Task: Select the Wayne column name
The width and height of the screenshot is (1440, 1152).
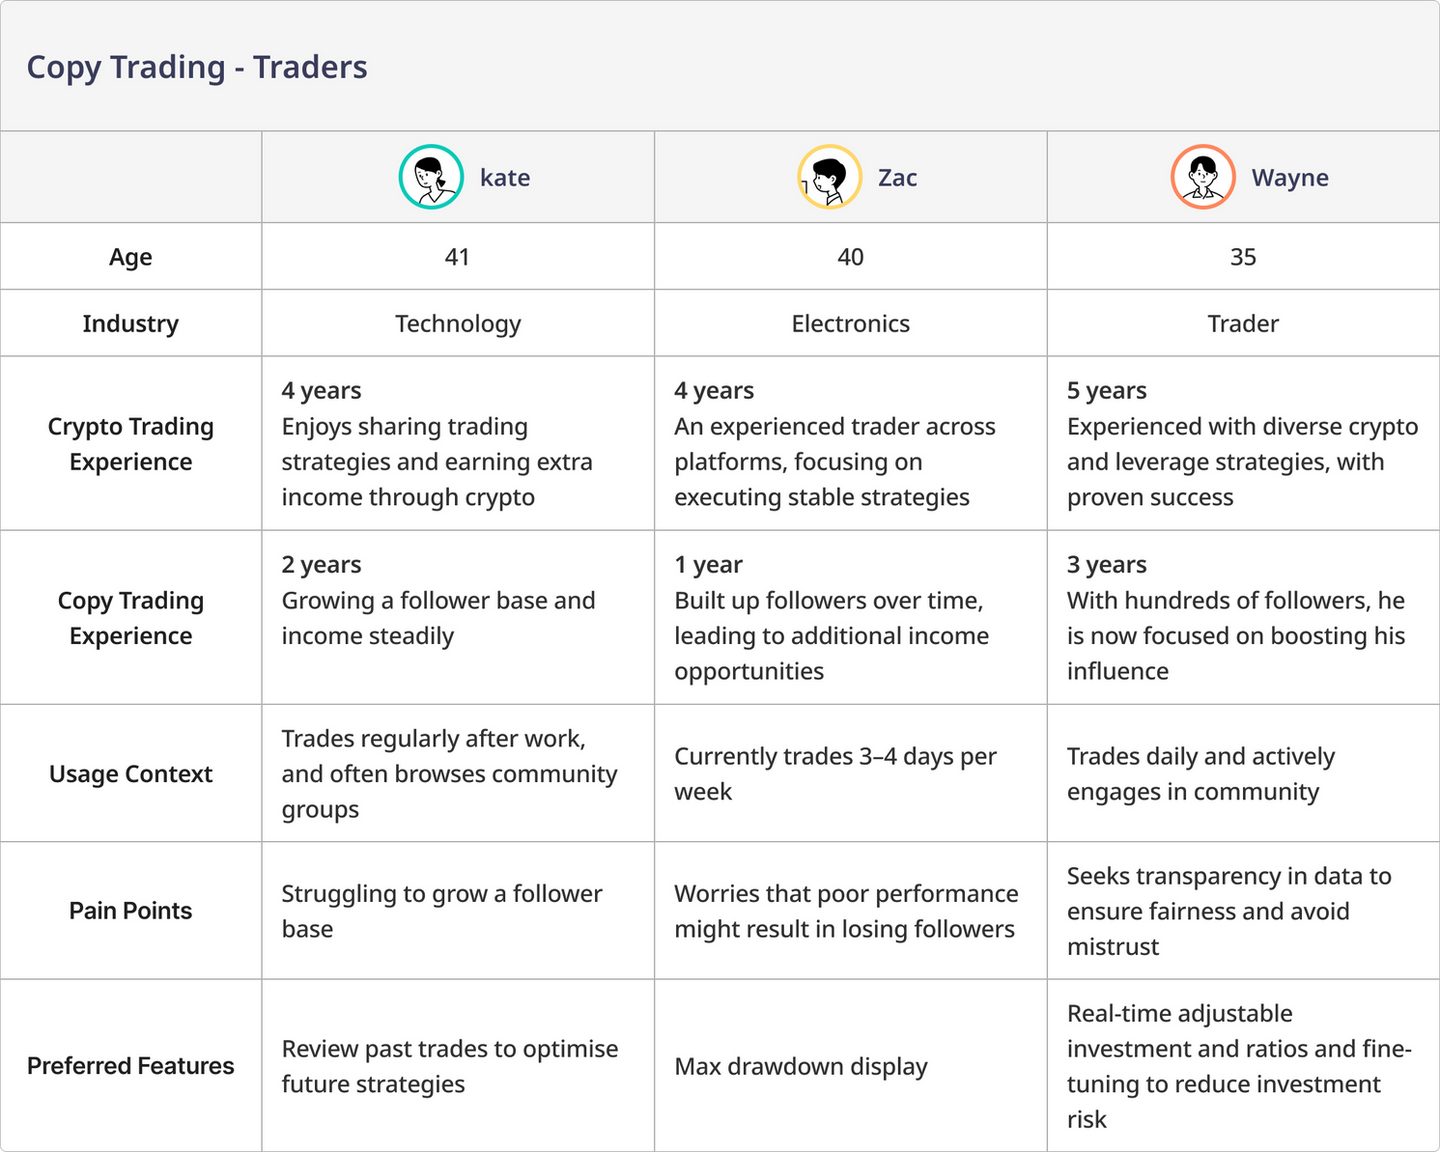Action: [x=1290, y=178]
